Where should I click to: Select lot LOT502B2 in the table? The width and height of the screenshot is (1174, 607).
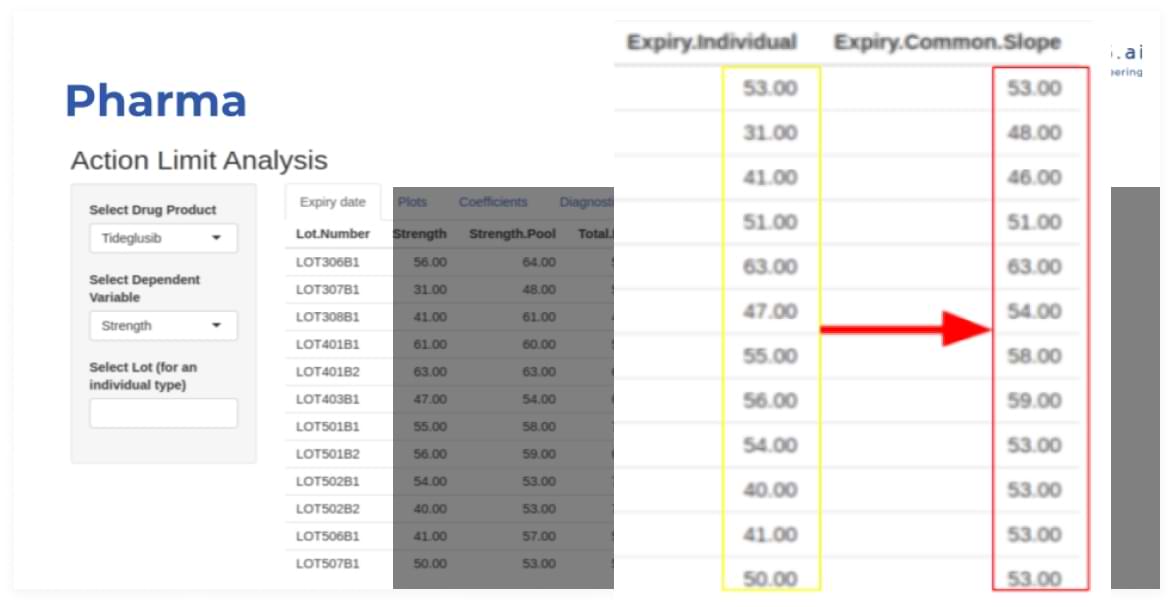[x=327, y=509]
